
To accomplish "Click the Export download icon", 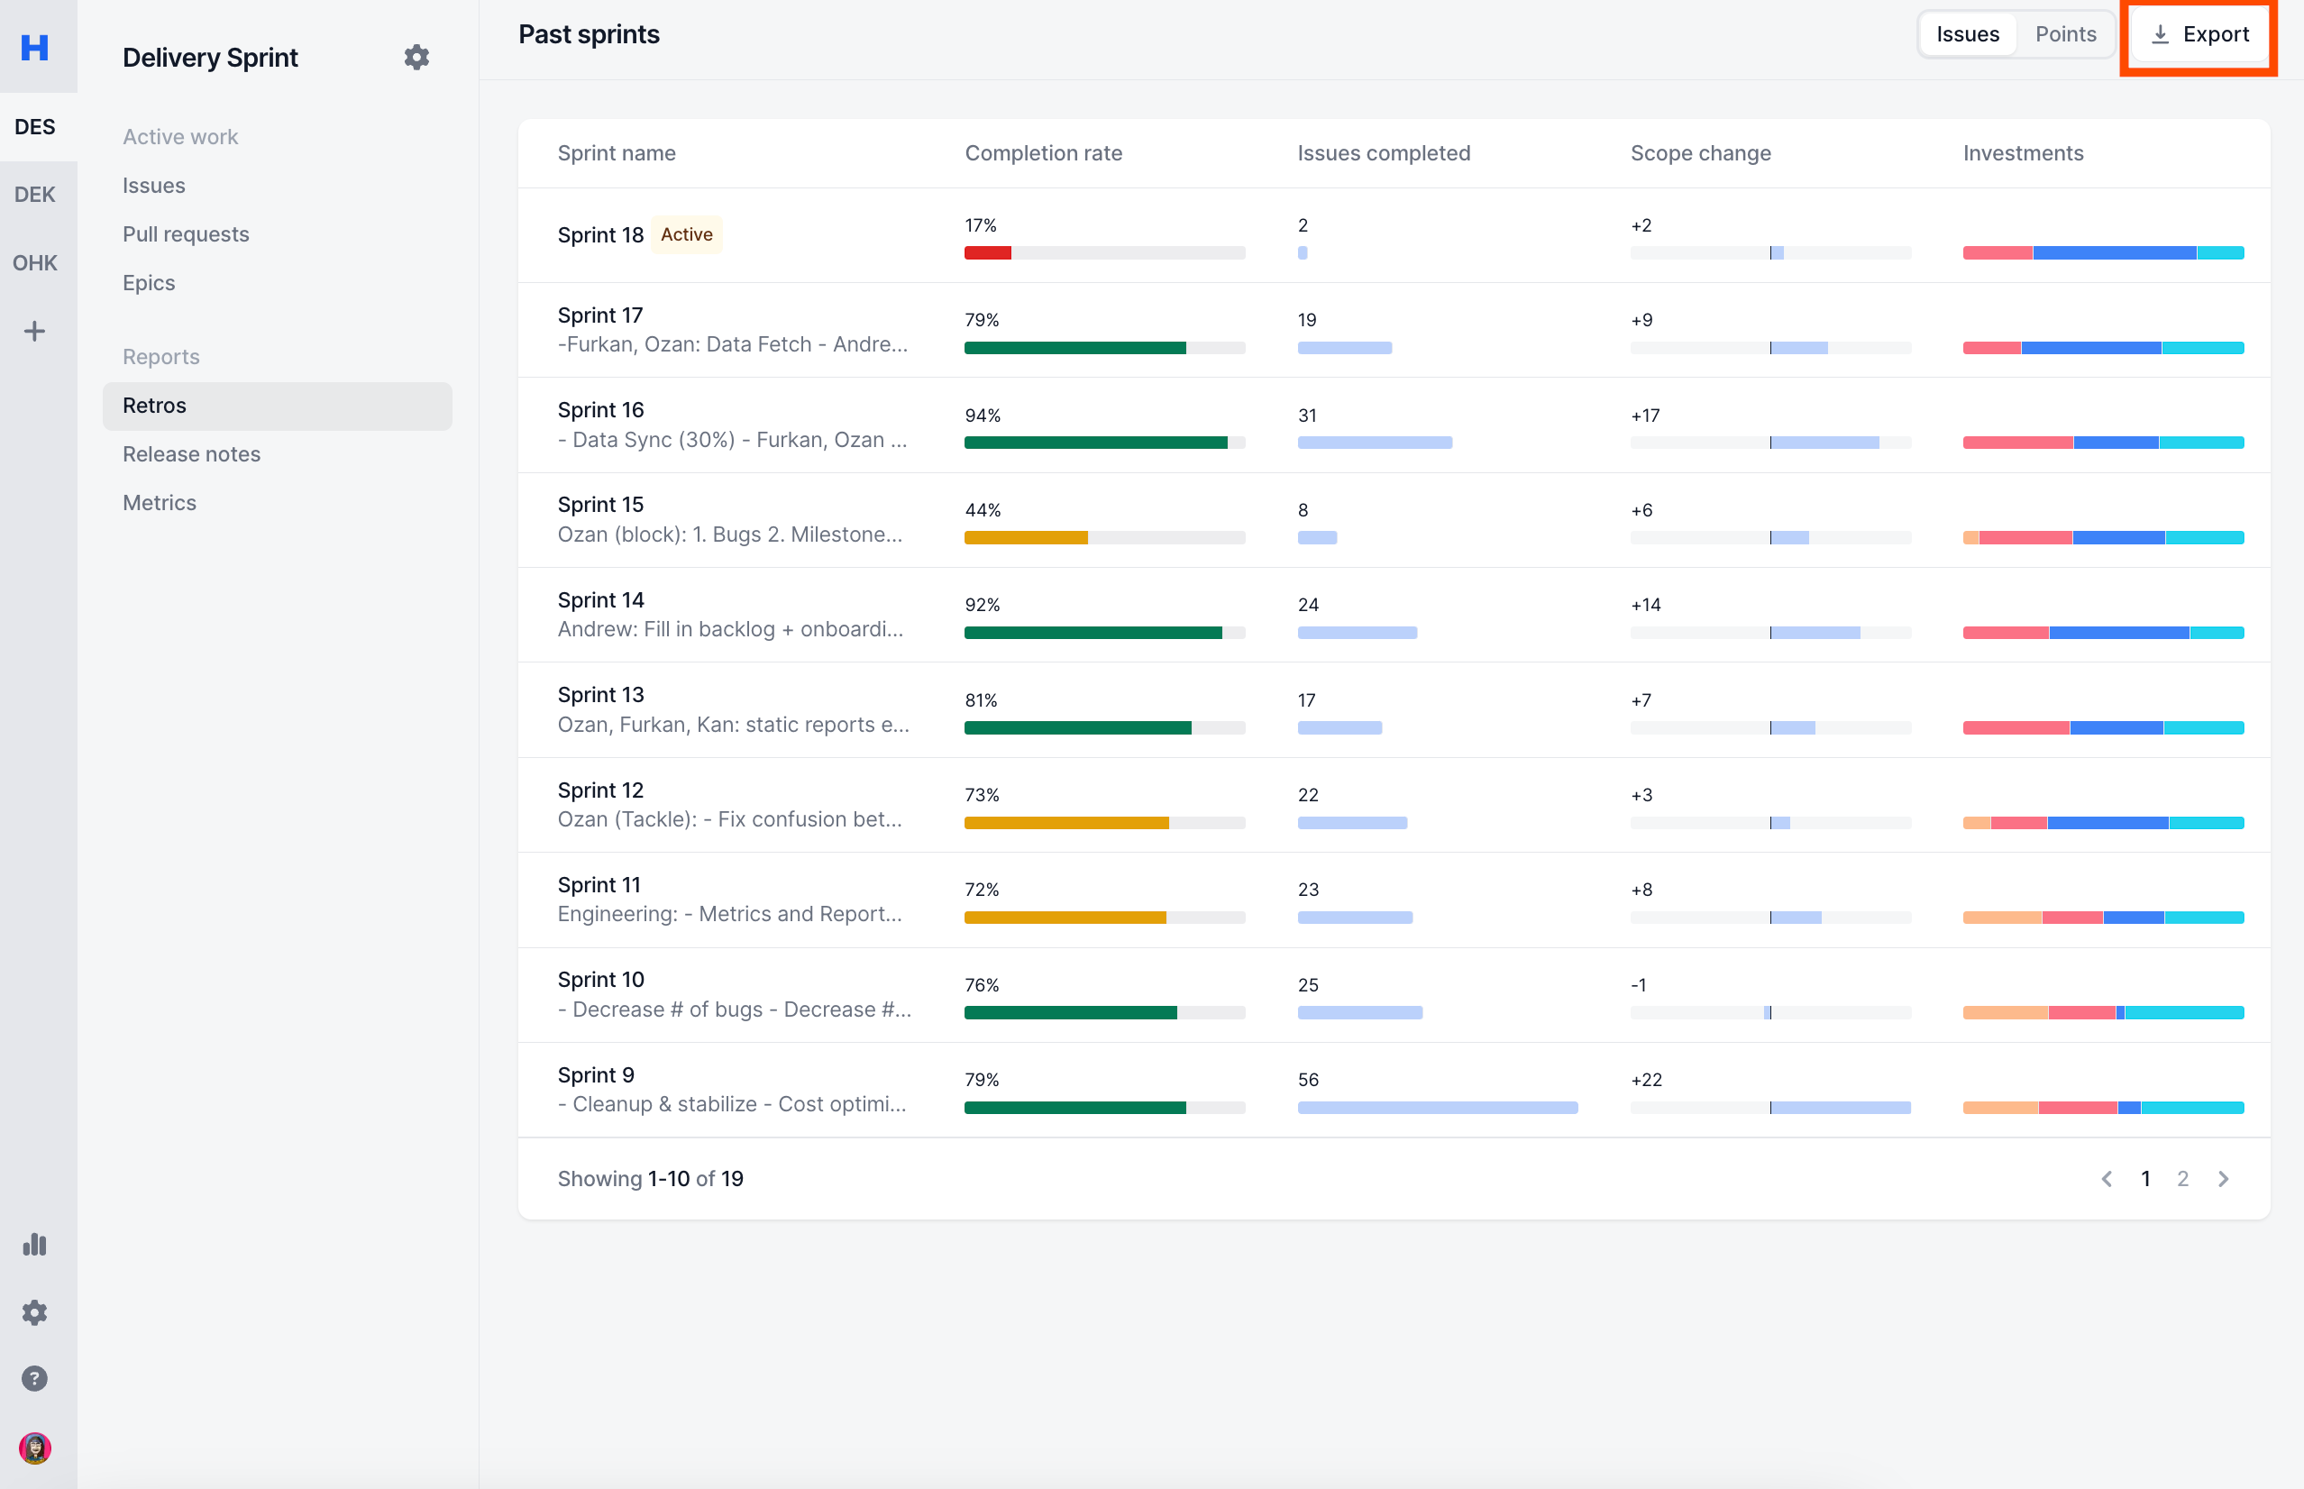I will click(2160, 35).
